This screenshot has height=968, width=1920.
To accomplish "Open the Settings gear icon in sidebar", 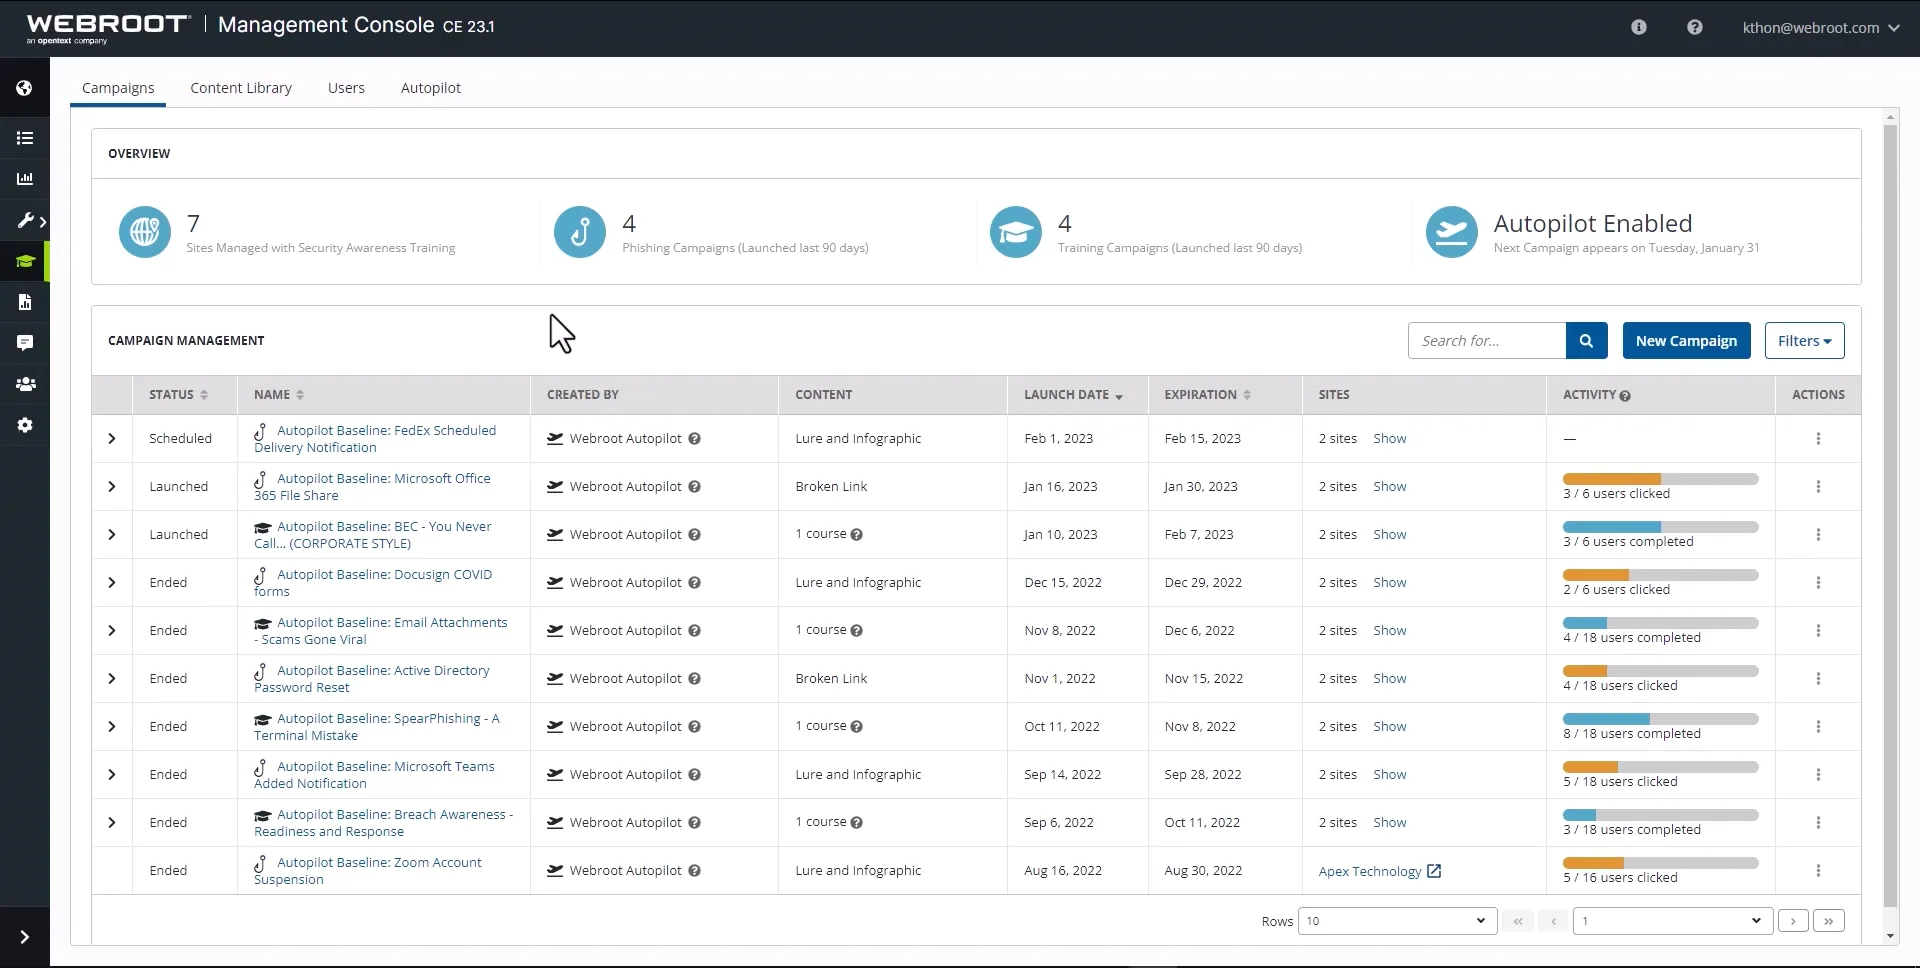I will click(25, 425).
